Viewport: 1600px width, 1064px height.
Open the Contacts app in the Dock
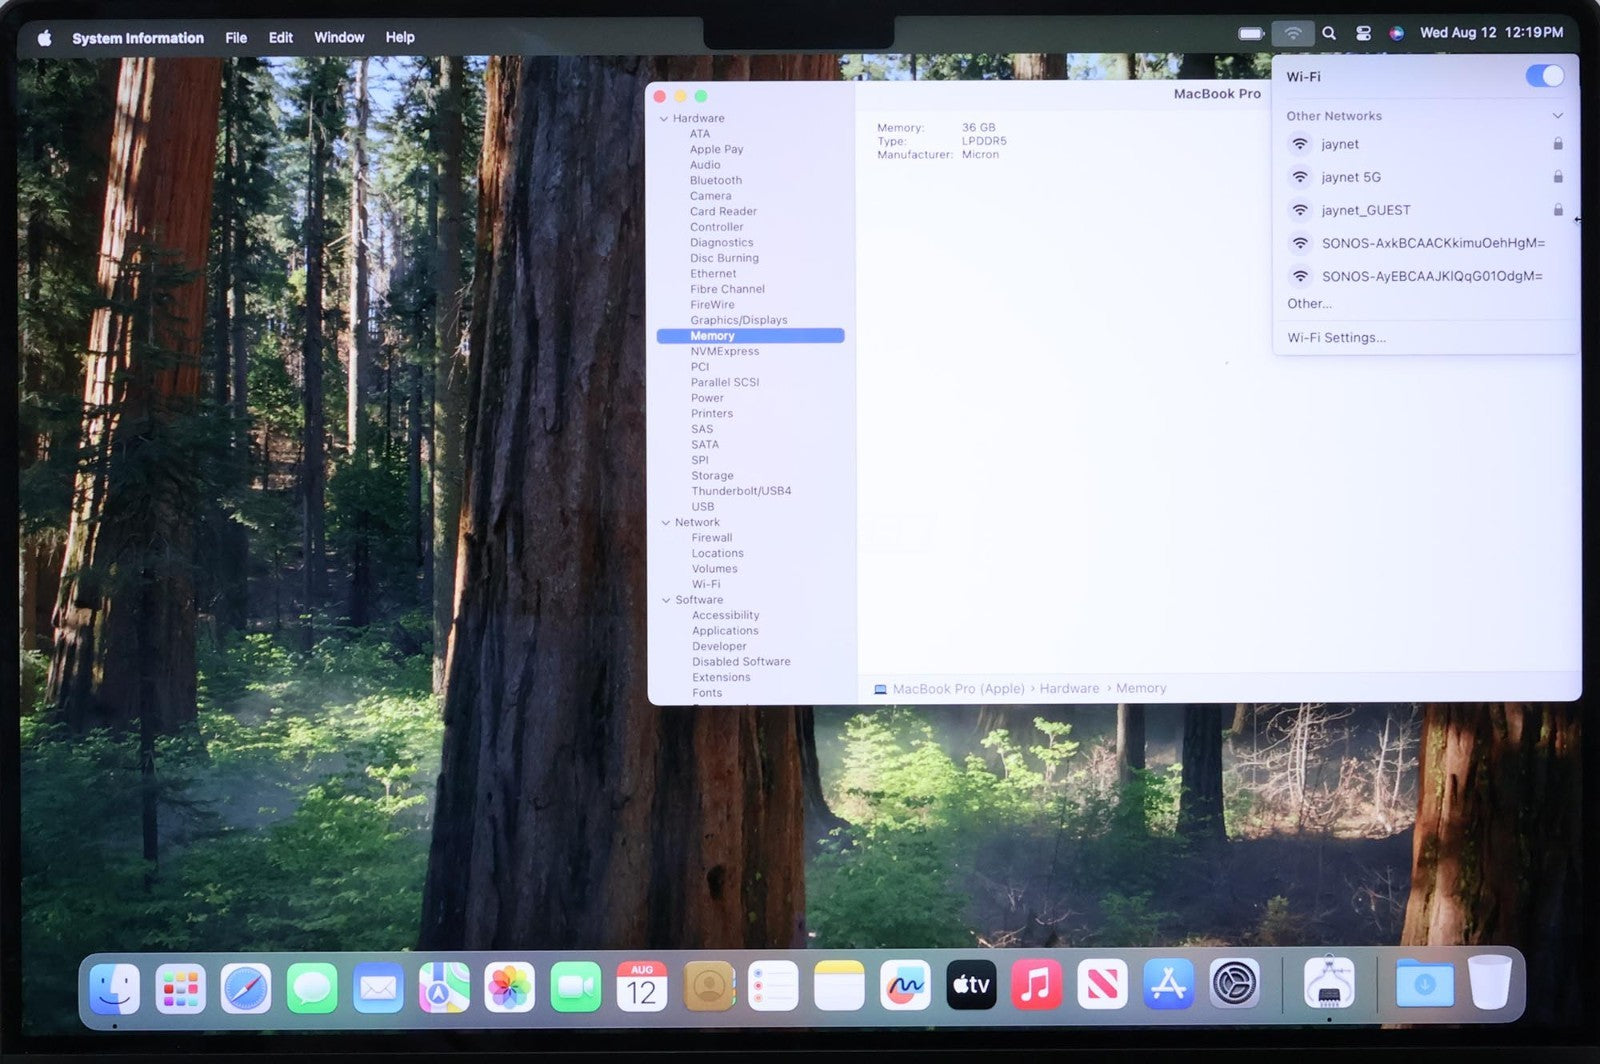[709, 988]
